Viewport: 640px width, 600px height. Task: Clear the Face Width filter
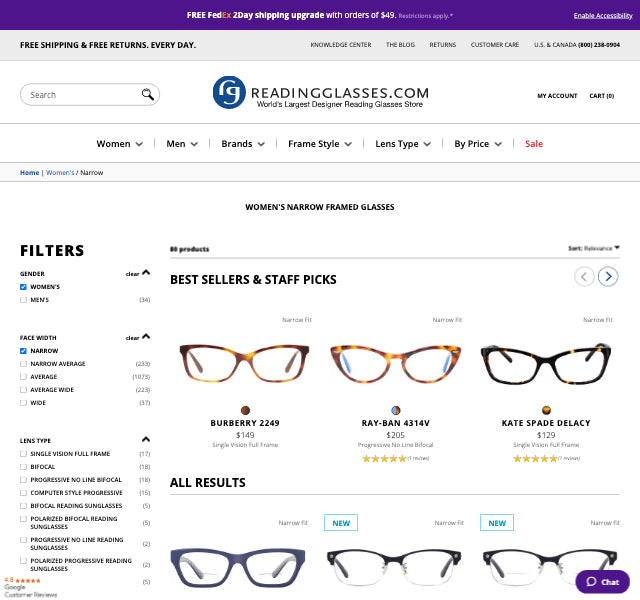[132, 338]
